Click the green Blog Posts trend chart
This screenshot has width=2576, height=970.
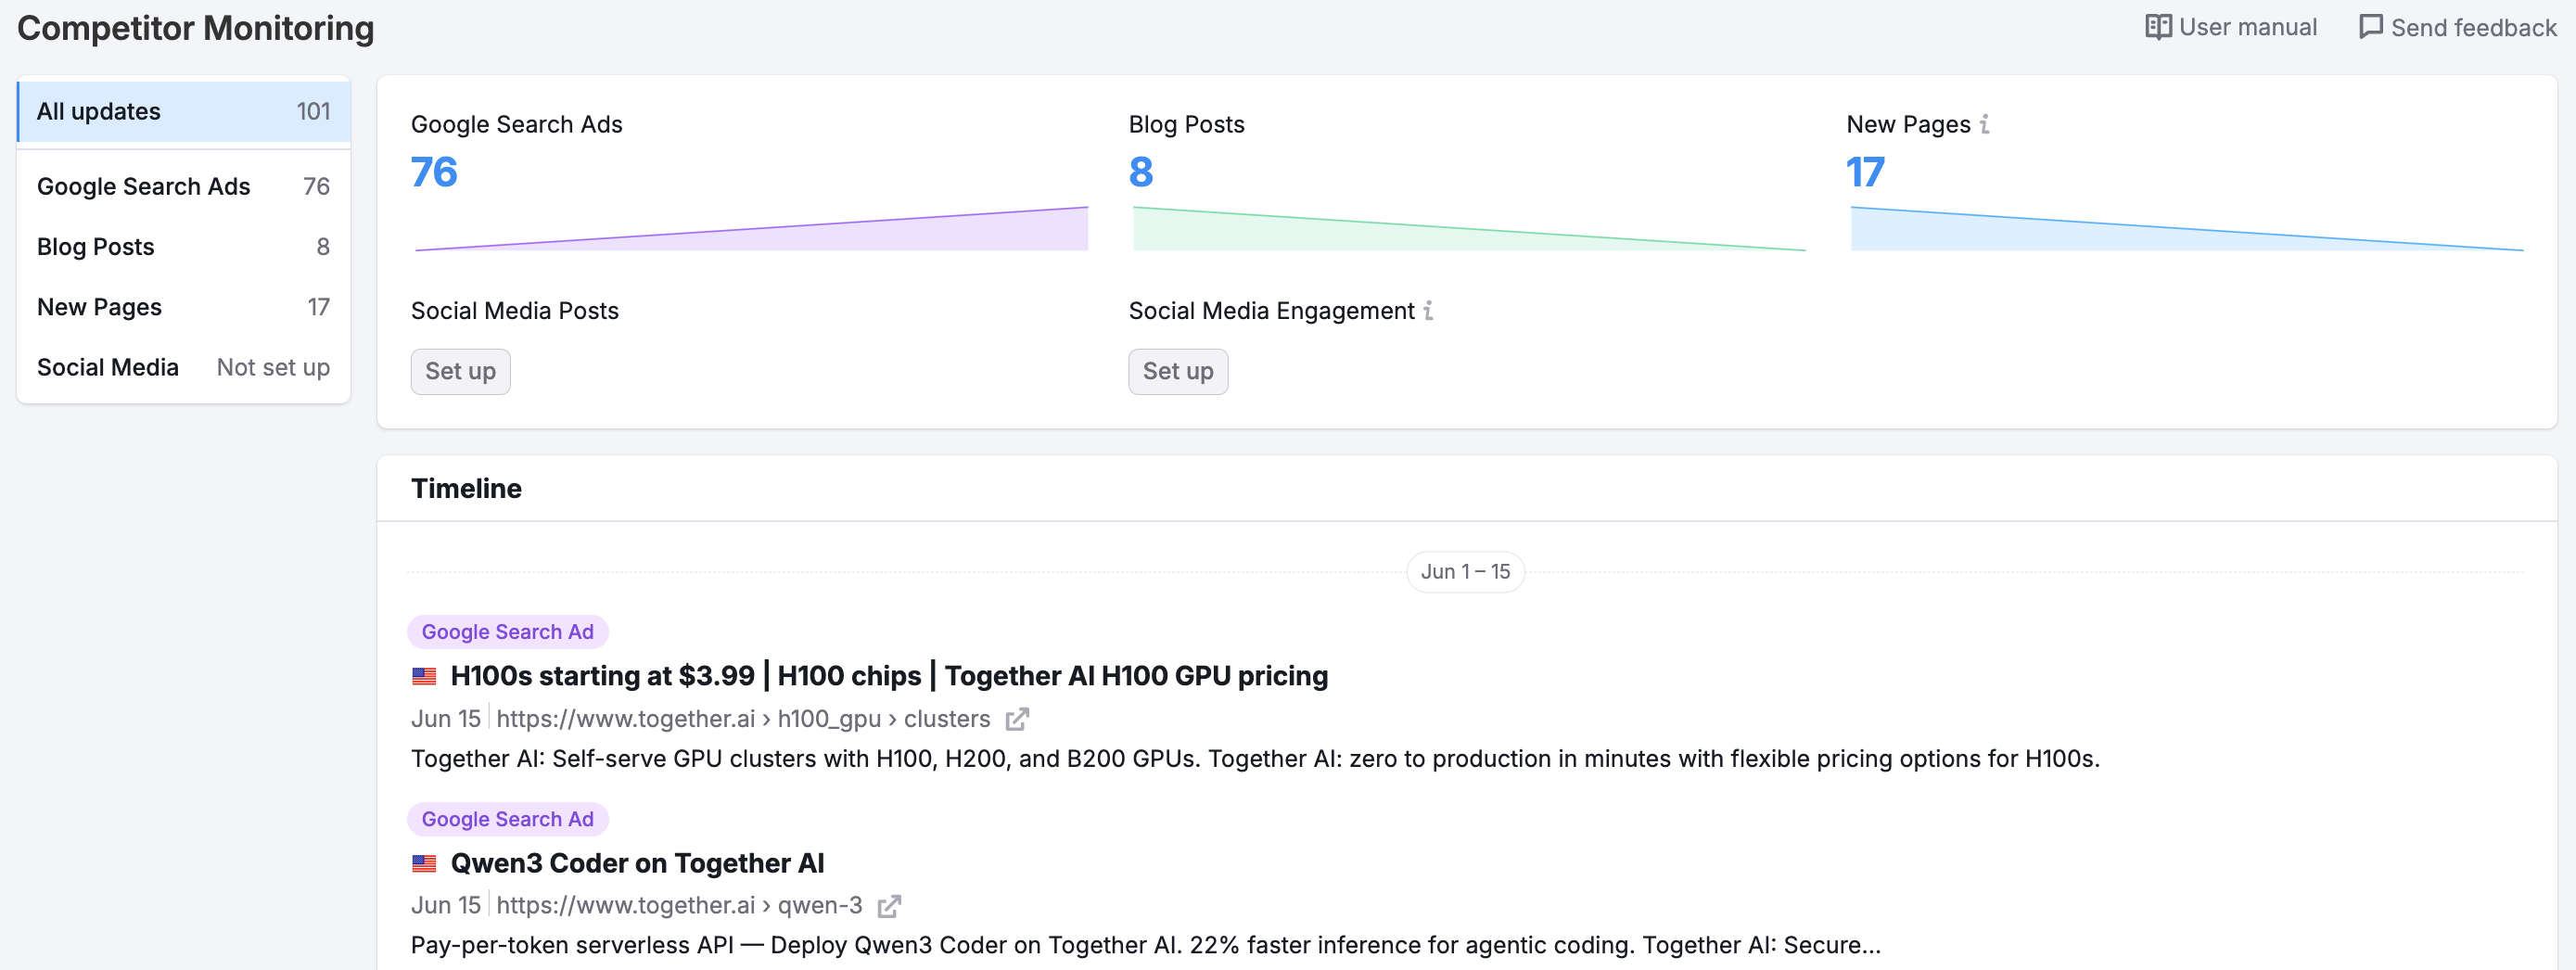pos(1469,229)
